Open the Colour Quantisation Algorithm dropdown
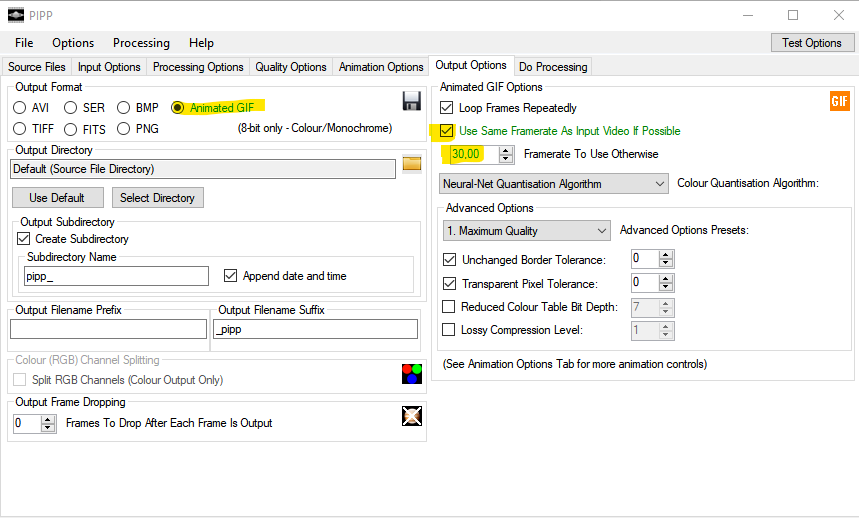Screen dimensions: 859x518 (554, 184)
